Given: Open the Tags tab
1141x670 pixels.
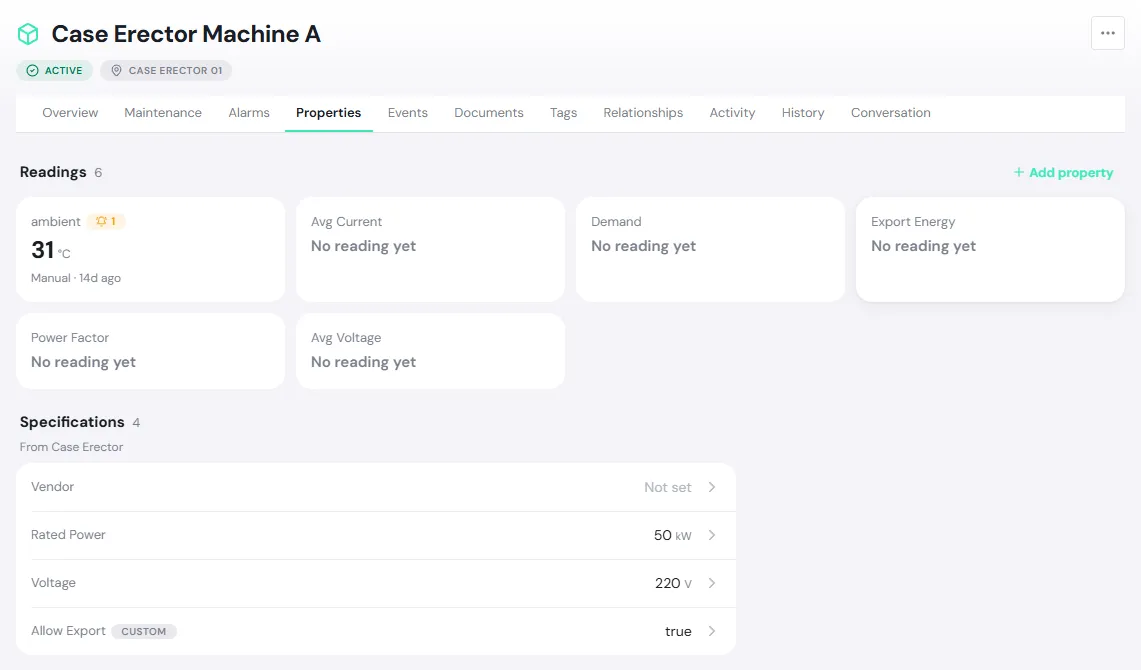Looking at the screenshot, I should (563, 113).
